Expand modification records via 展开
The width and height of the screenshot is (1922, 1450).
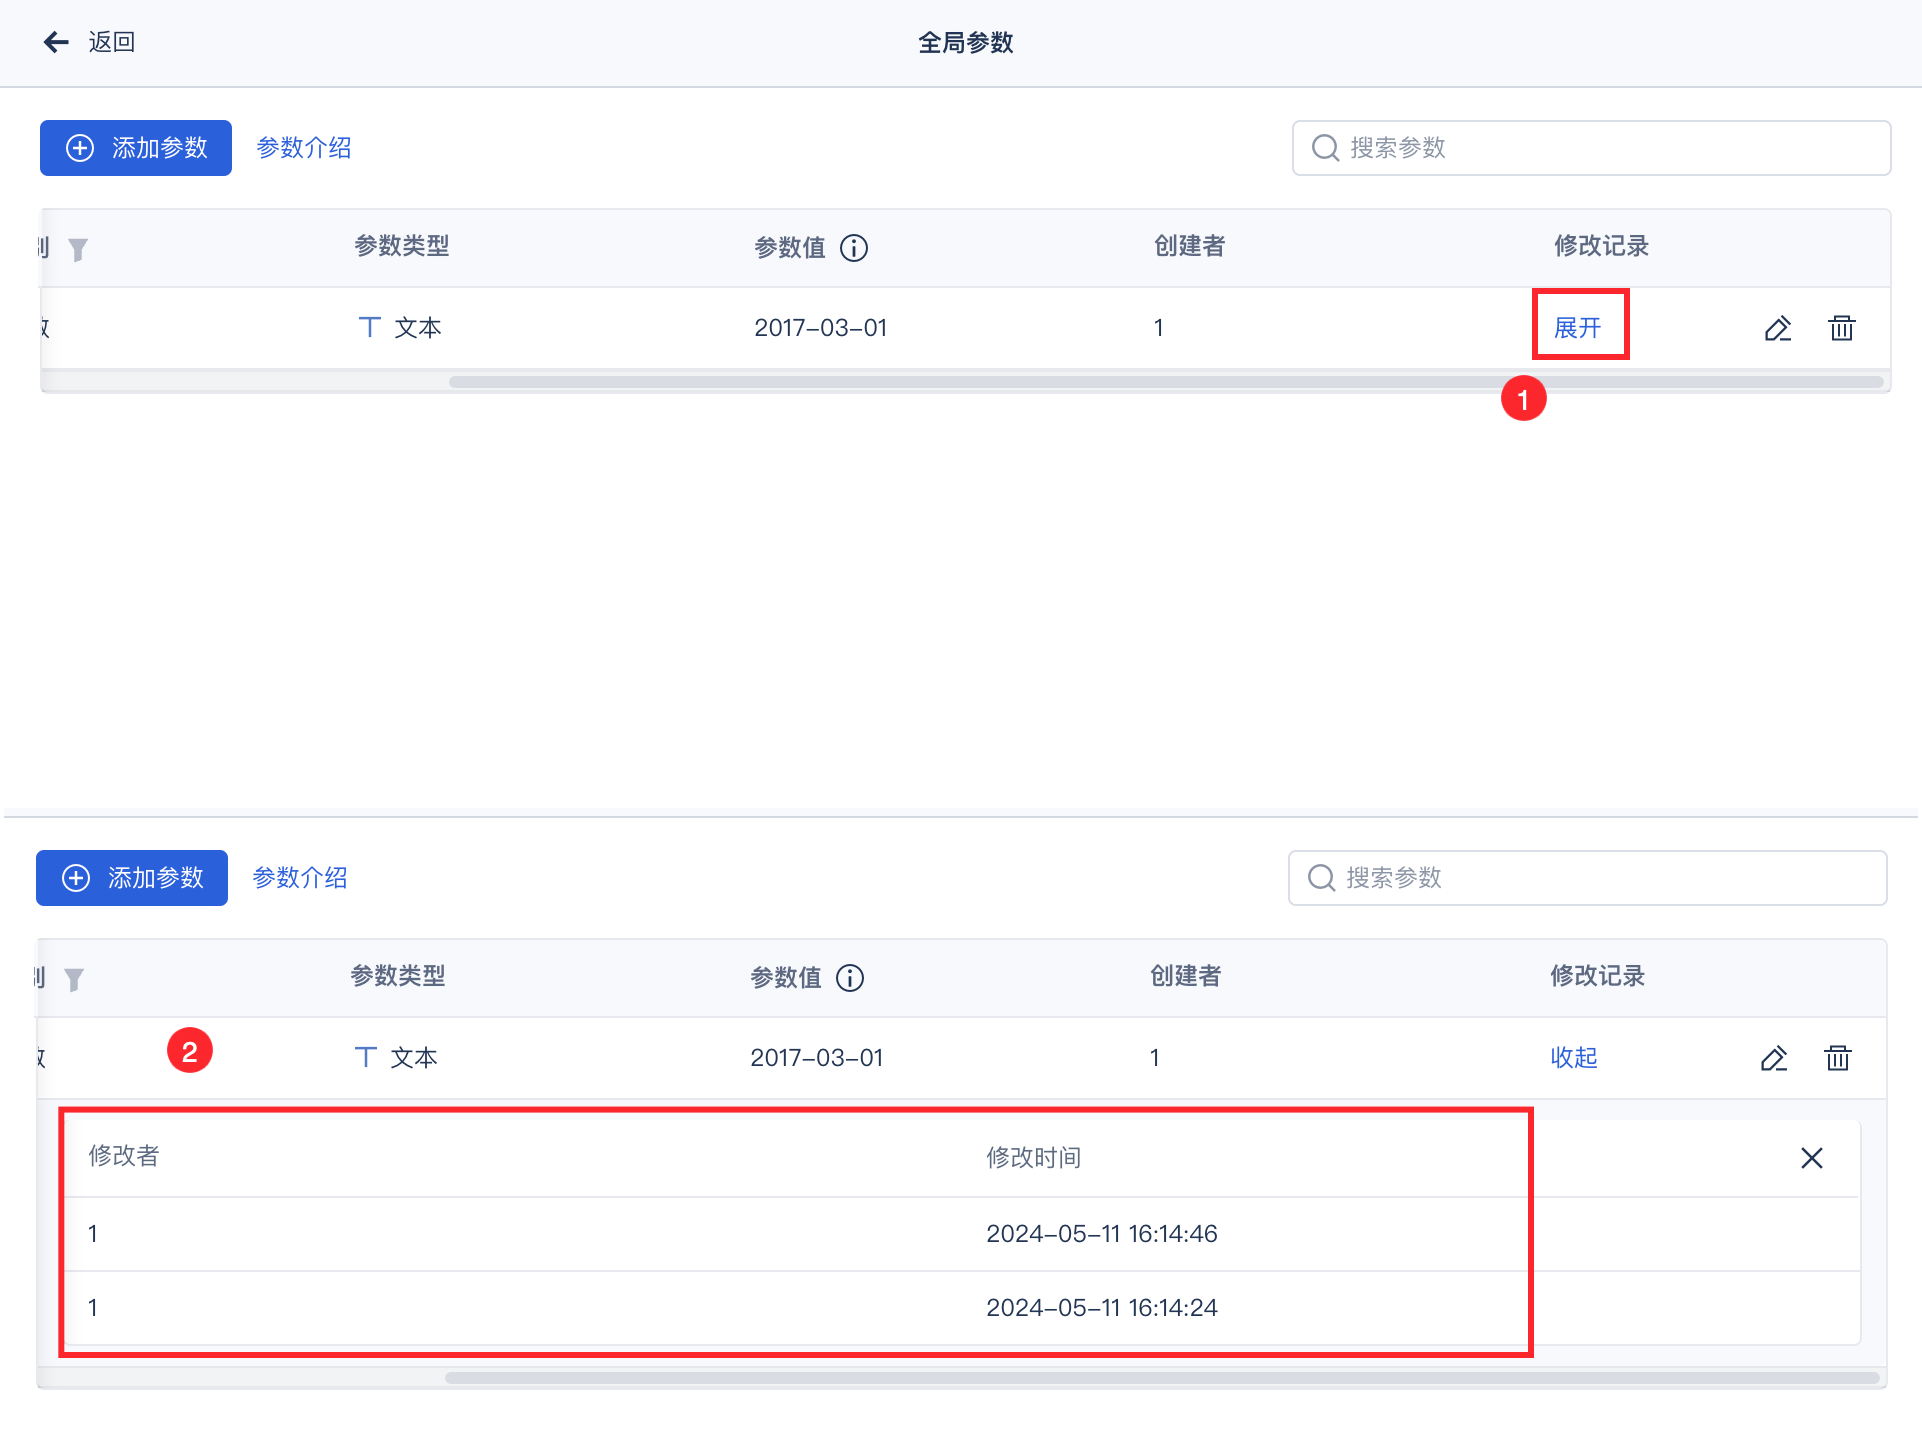1578,328
